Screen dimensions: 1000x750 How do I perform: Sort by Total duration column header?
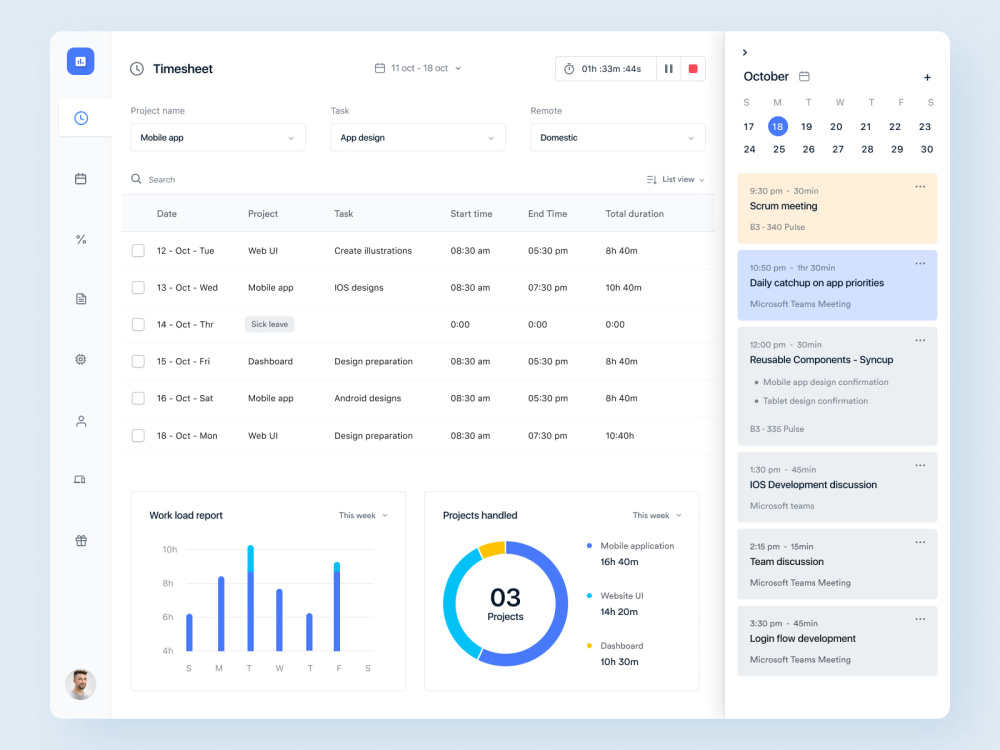[x=635, y=214]
